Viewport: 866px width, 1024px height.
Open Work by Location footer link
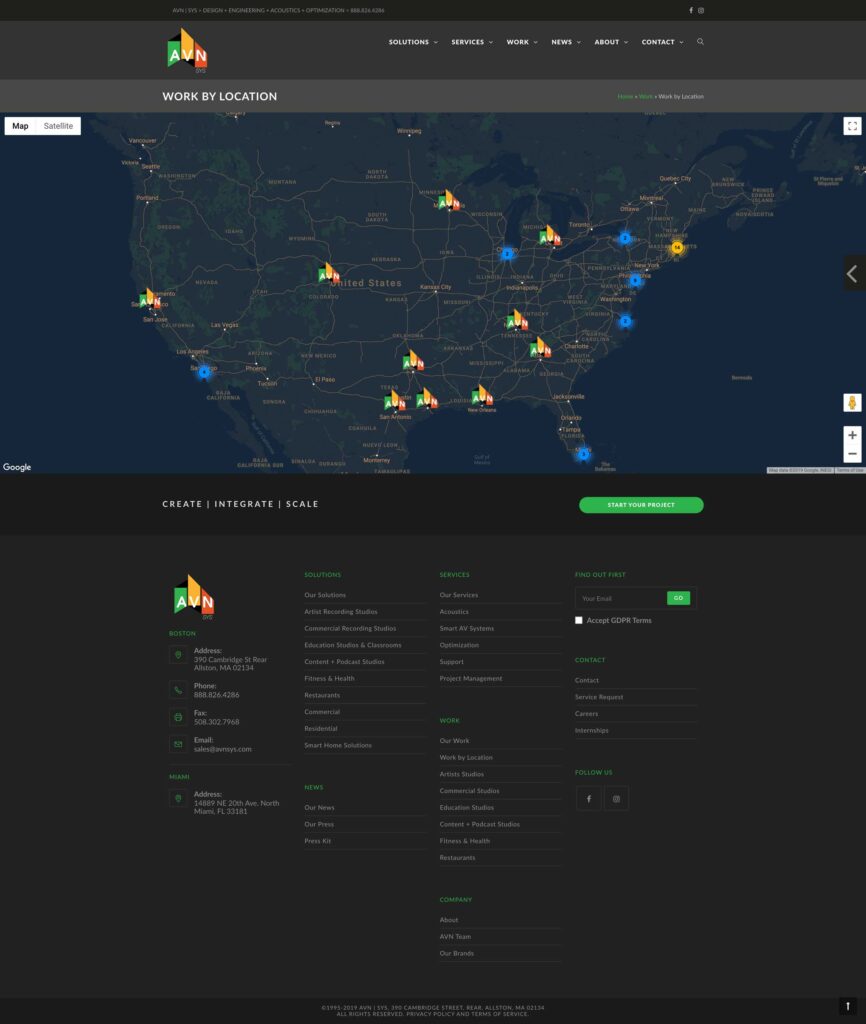tap(466, 758)
